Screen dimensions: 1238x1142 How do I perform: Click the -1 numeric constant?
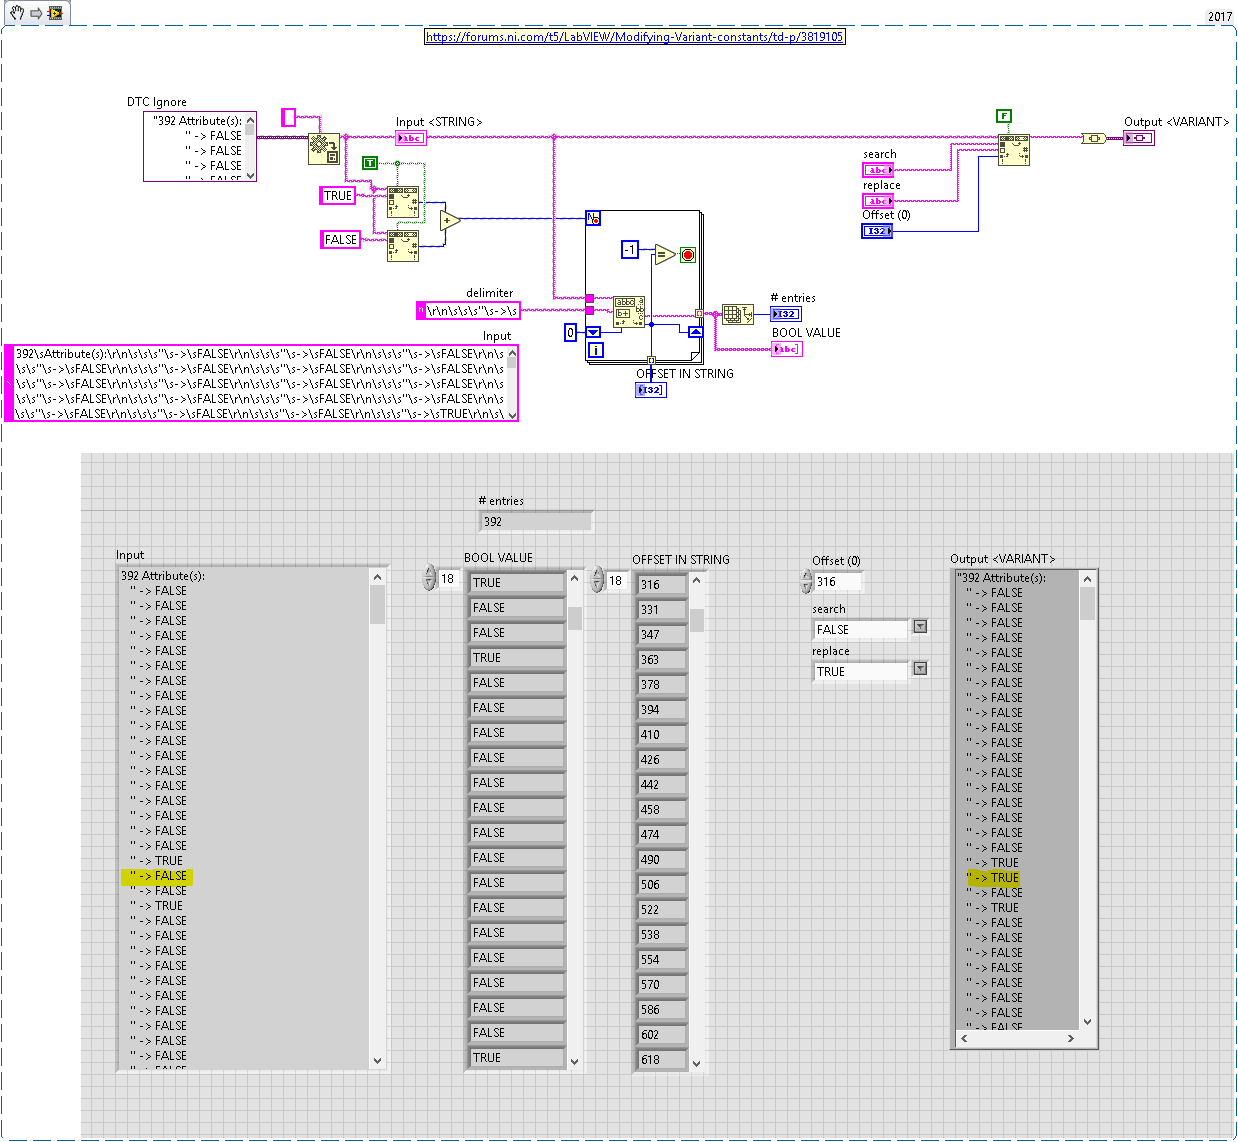click(x=630, y=249)
